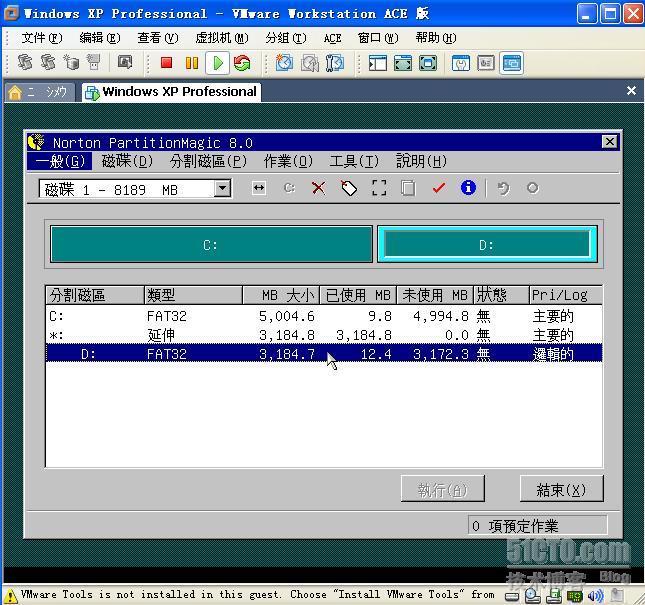Select the C: partition bar in disk map
Screen dimensions: 645x605
(211, 244)
